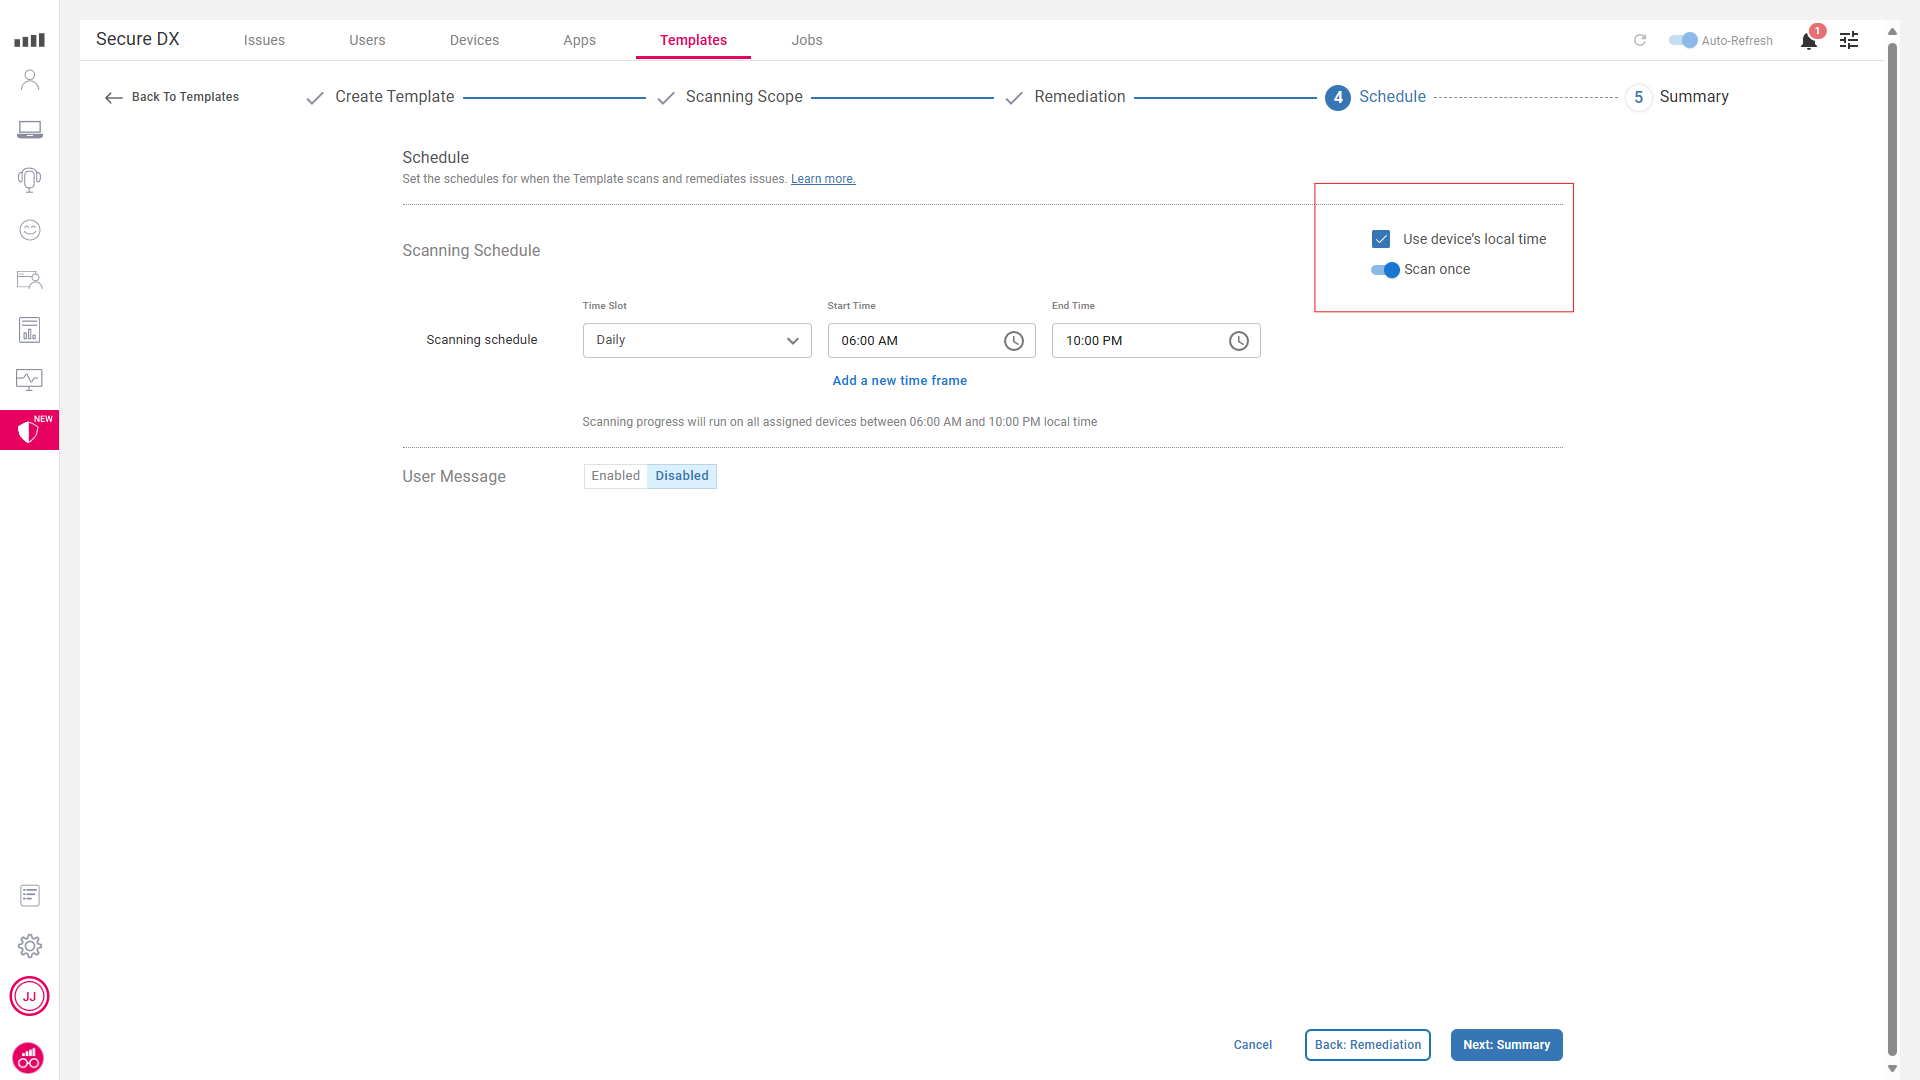Open notifications bell icon

(1808, 41)
